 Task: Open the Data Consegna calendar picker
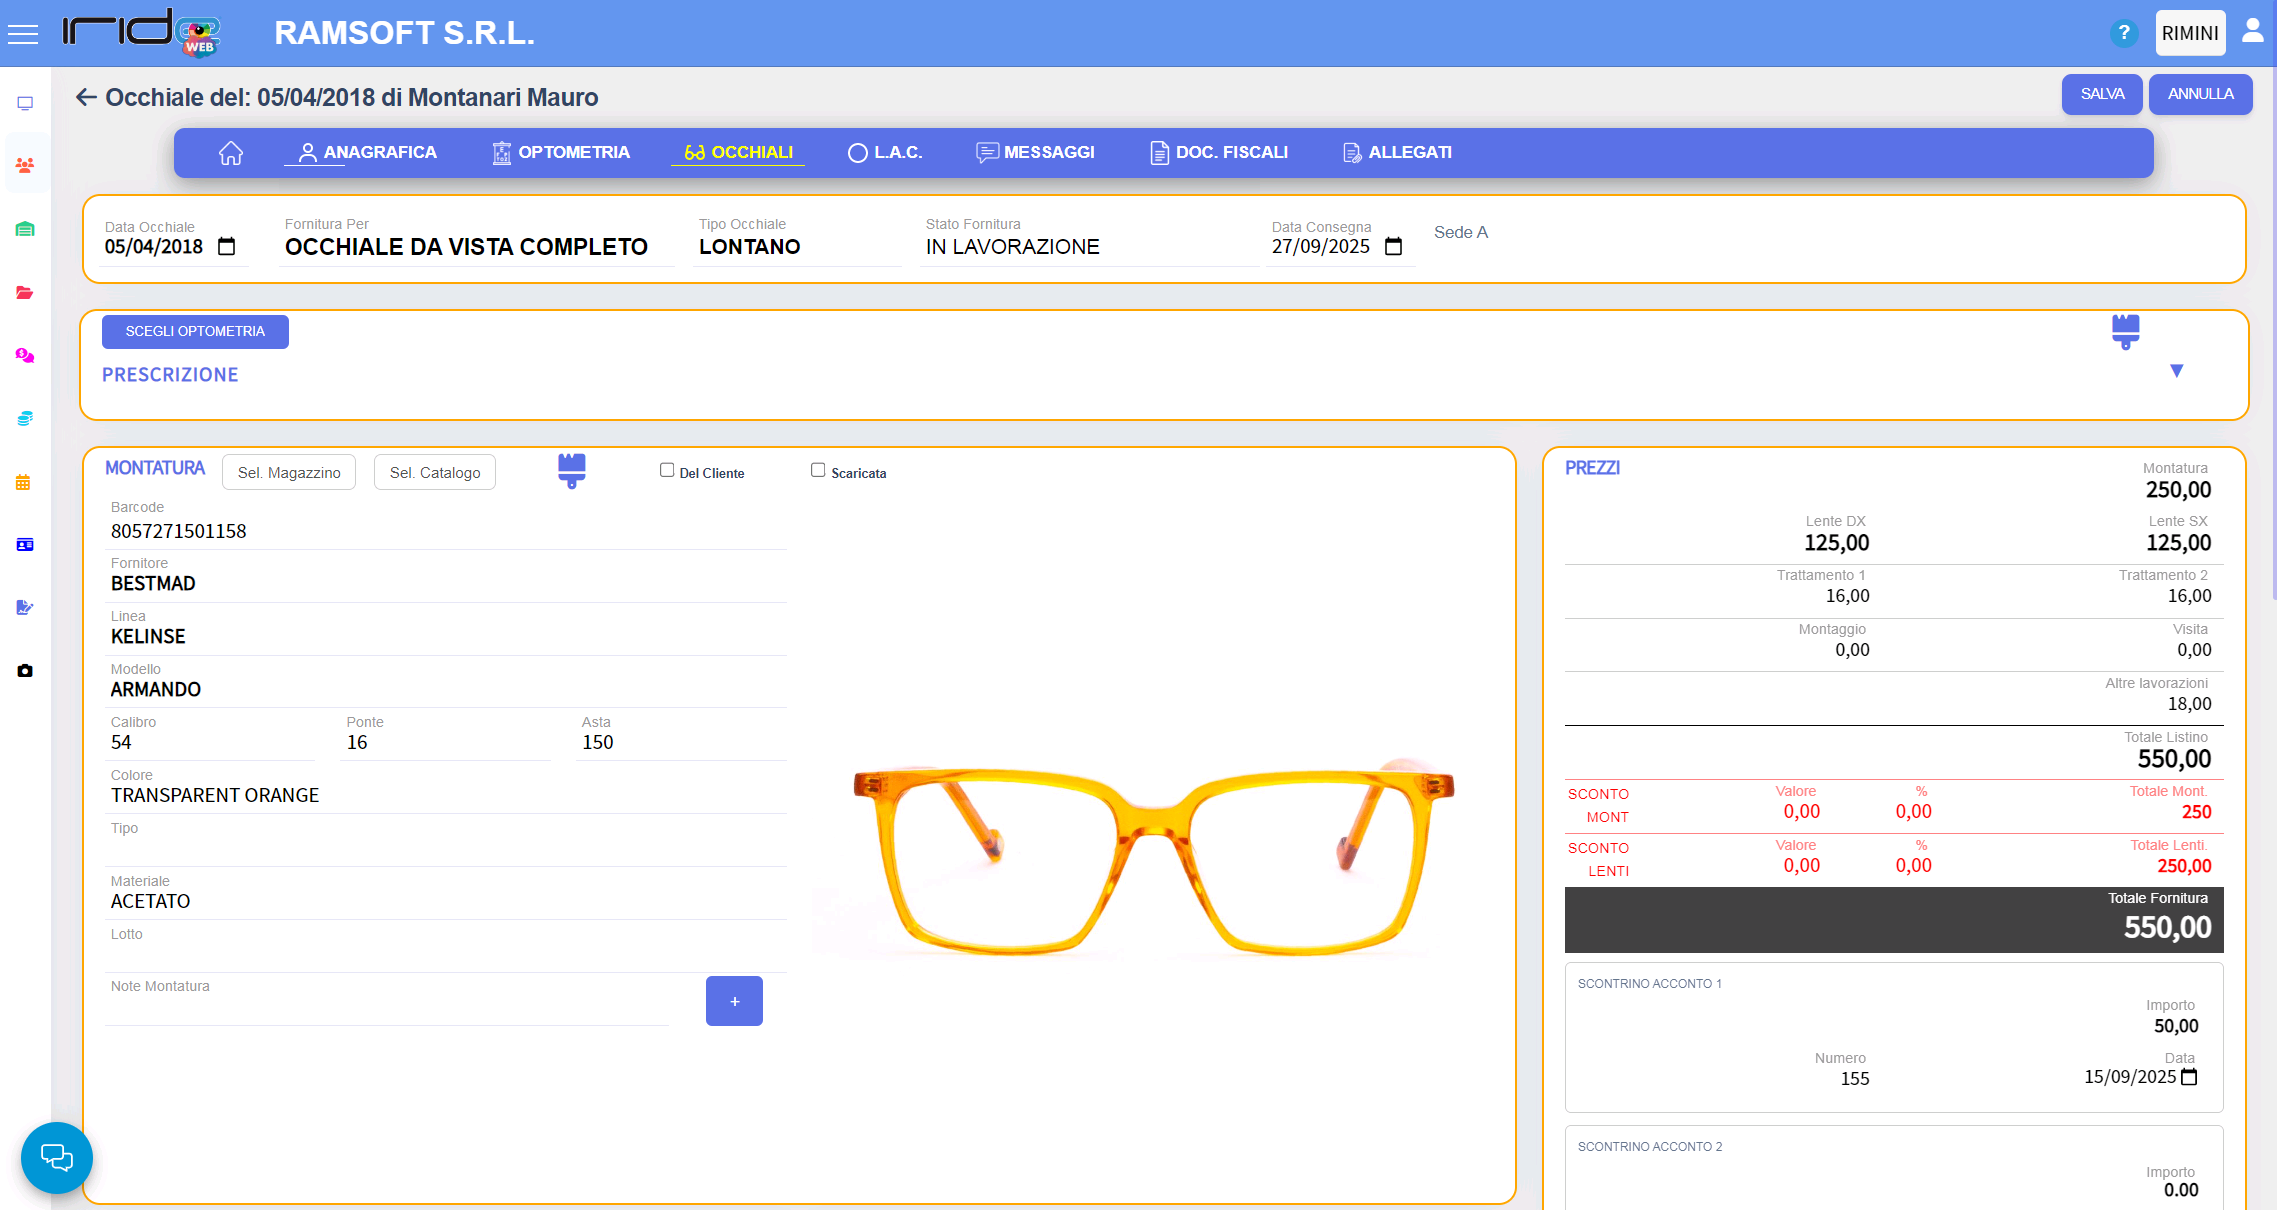tap(1393, 247)
